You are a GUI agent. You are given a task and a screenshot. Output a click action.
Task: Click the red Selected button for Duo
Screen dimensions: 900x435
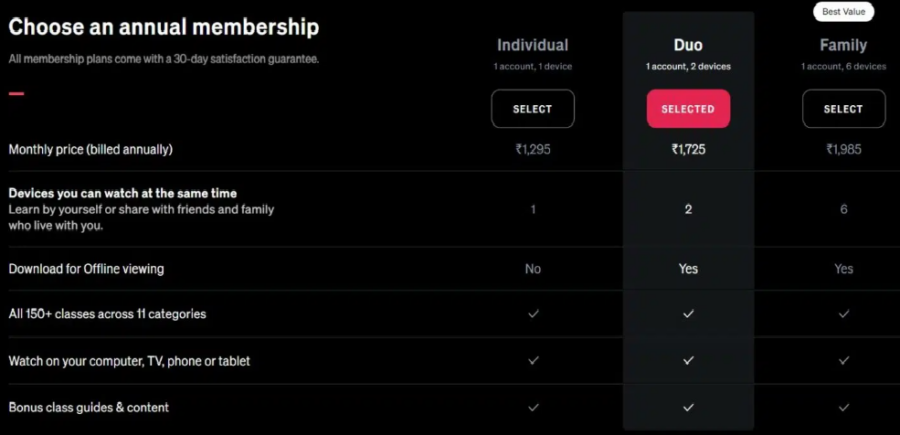click(x=688, y=109)
